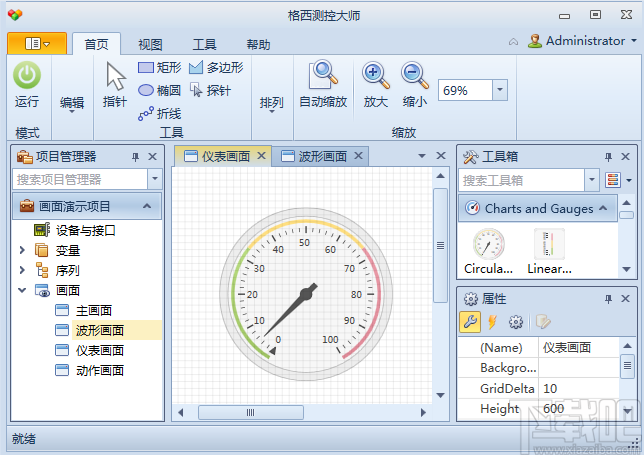Show events with the lightning icon
The width and height of the screenshot is (644, 455).
click(x=492, y=322)
